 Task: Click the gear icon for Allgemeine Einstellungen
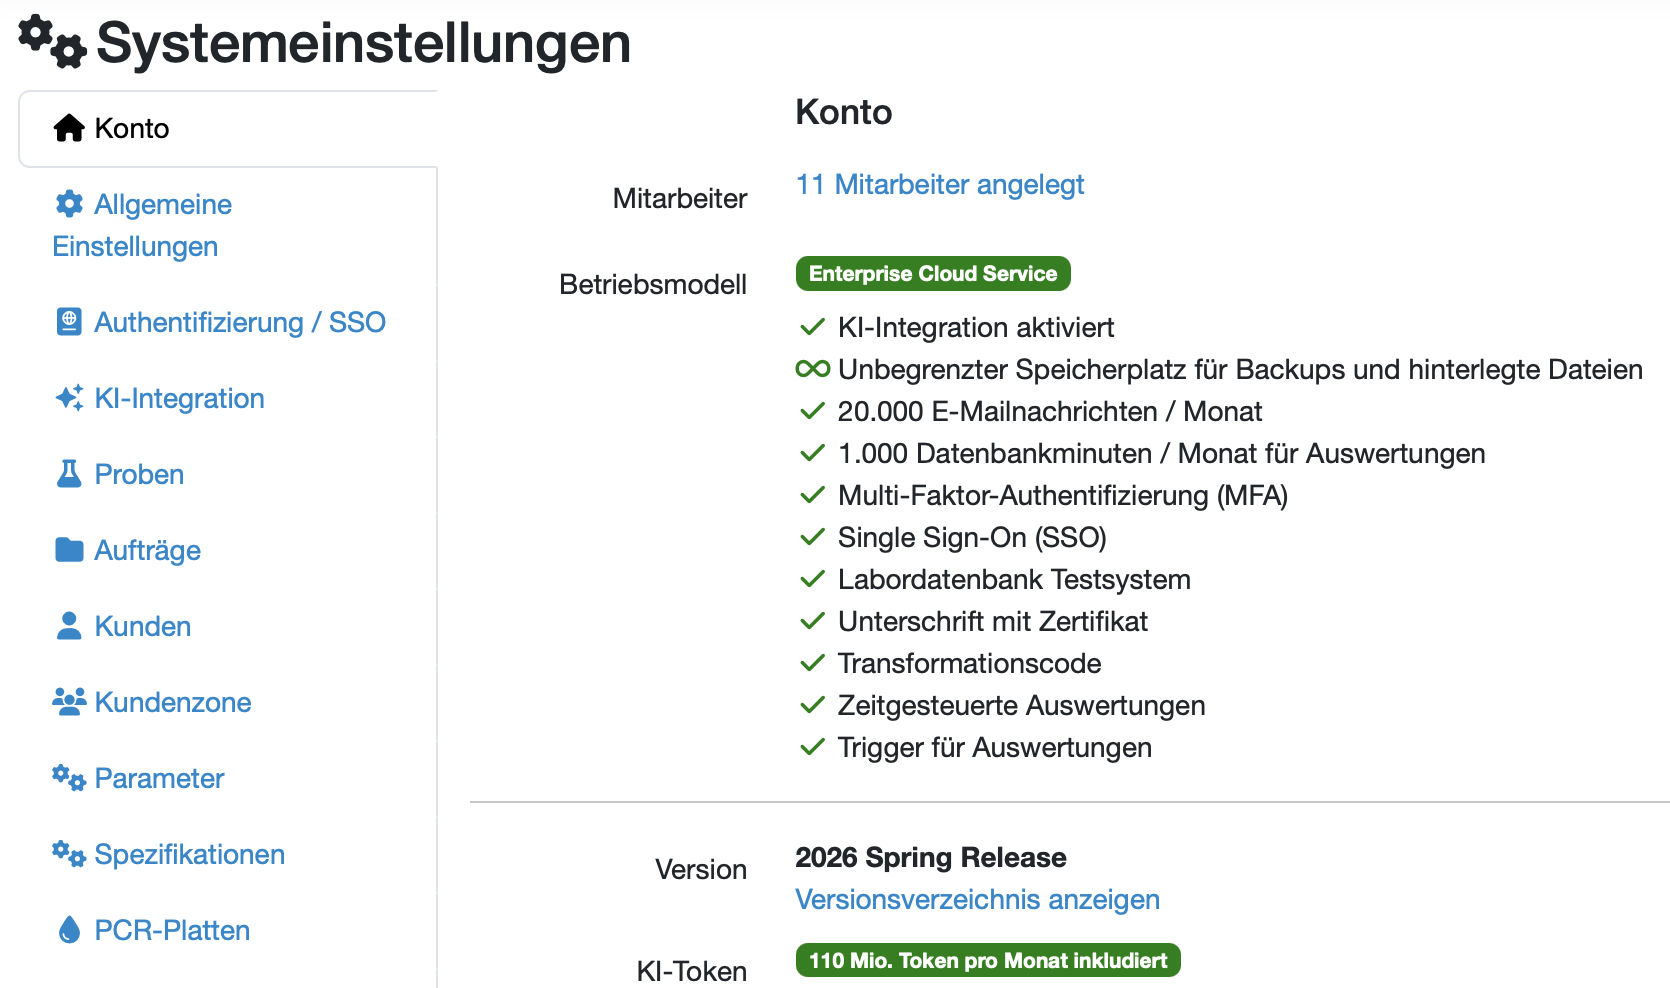point(69,204)
